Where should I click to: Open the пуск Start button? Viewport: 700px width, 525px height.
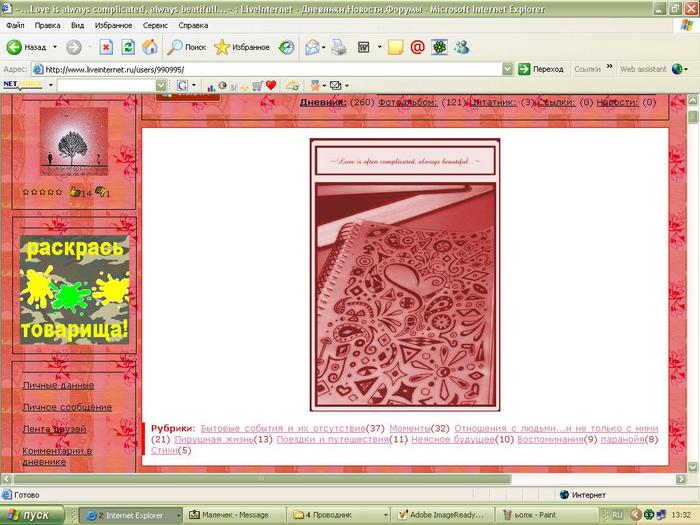pos(32,515)
